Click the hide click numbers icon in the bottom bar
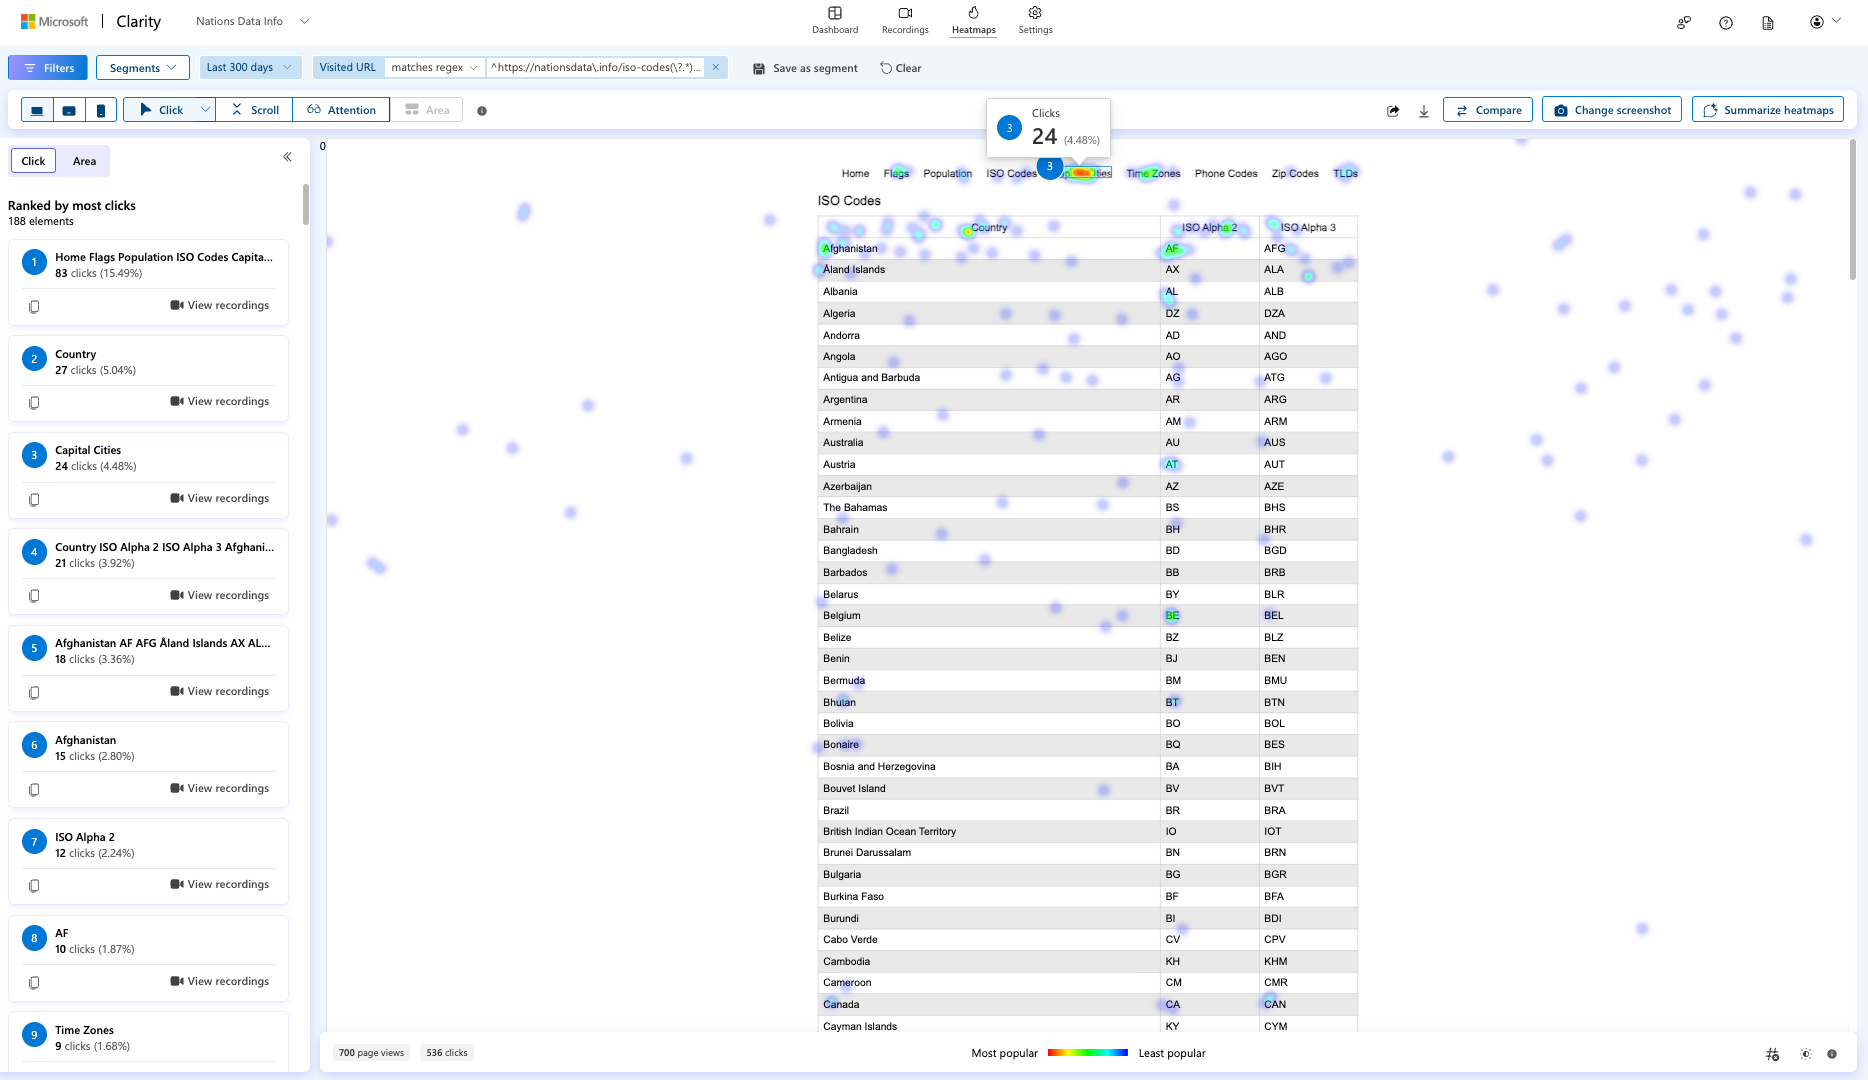The height and width of the screenshot is (1080, 1868). coord(1772,1054)
